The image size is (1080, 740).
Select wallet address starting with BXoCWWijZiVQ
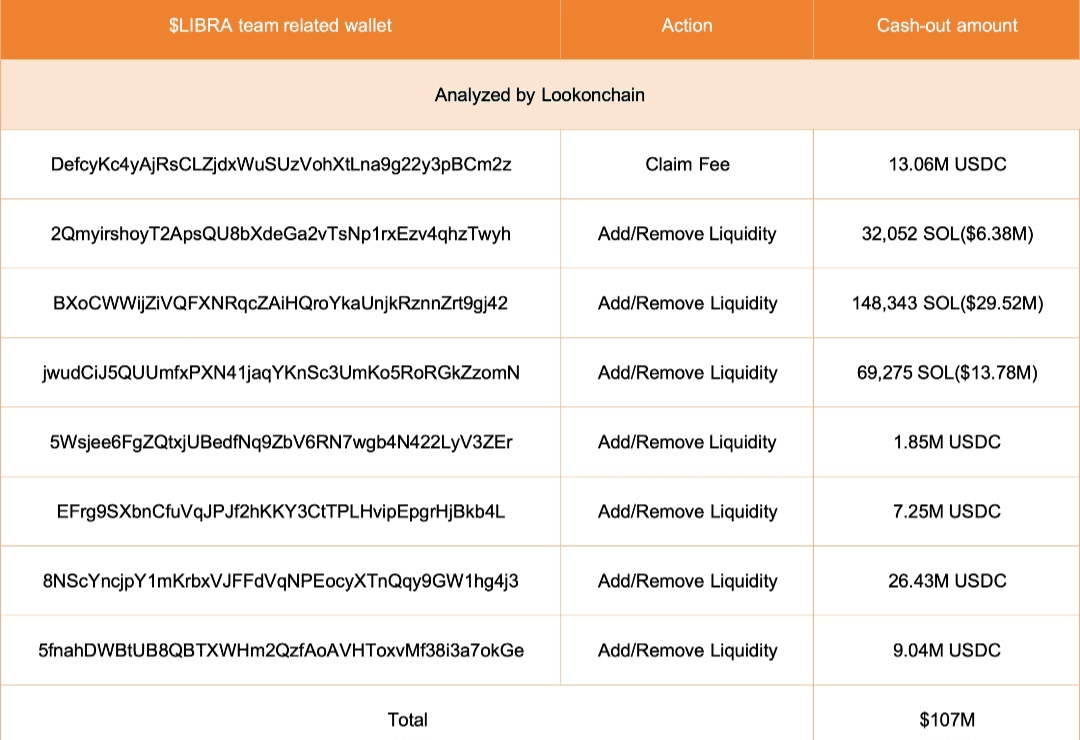pyautogui.click(x=280, y=304)
